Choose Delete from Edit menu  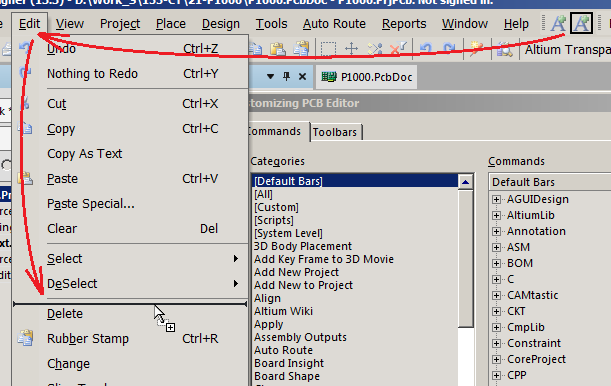pyautogui.click(x=130, y=314)
